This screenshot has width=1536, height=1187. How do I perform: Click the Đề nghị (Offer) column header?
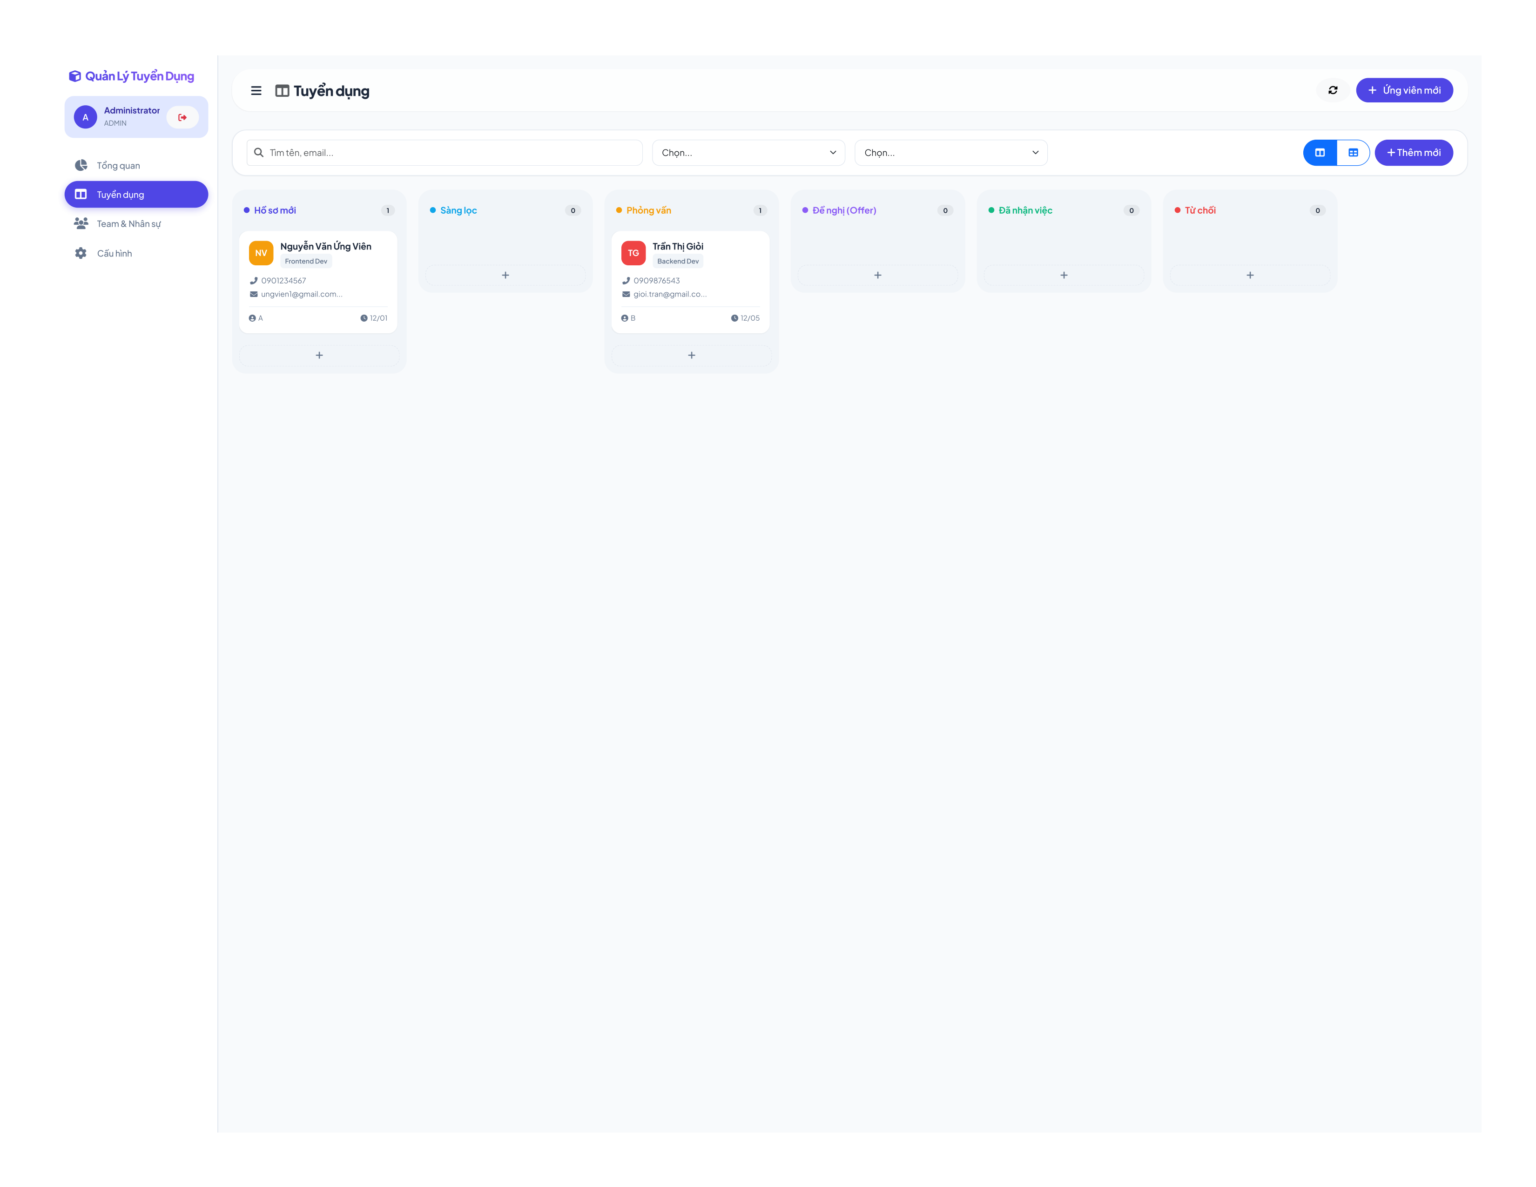click(844, 210)
